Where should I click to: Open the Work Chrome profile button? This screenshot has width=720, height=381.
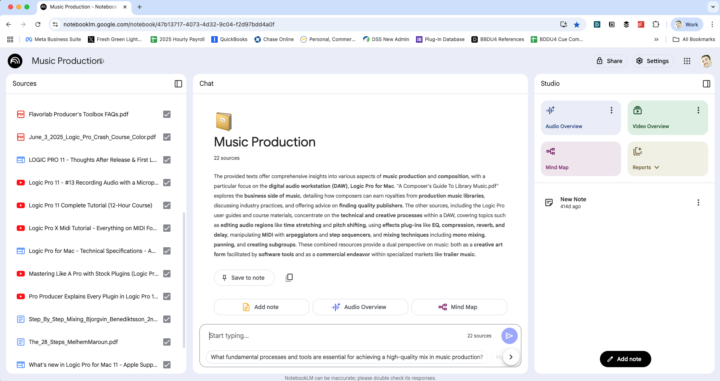687,24
